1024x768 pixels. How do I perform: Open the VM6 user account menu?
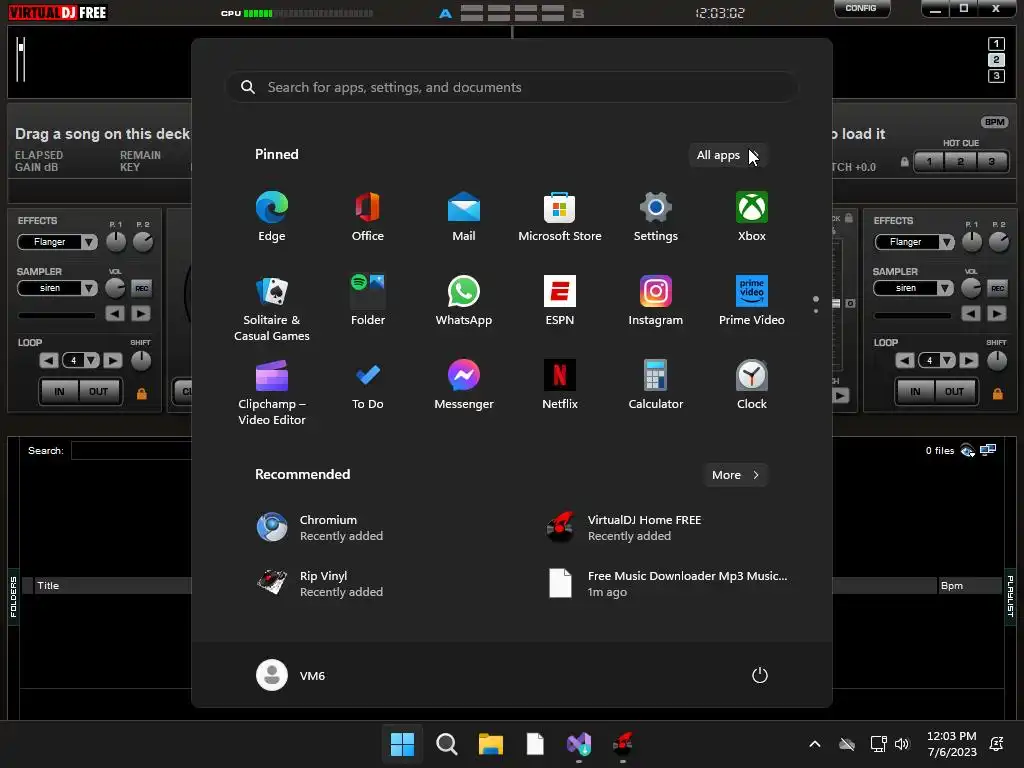tap(291, 675)
